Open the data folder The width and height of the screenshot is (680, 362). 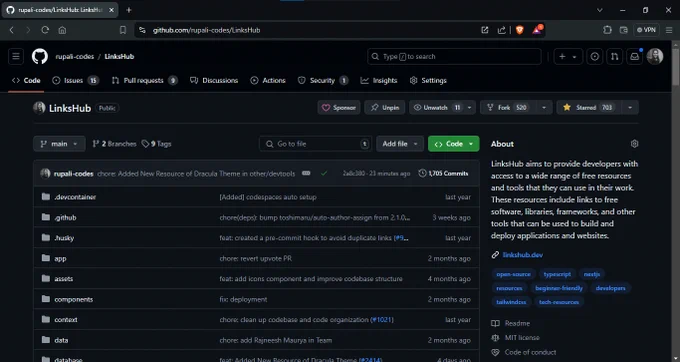pyautogui.click(x=61, y=340)
